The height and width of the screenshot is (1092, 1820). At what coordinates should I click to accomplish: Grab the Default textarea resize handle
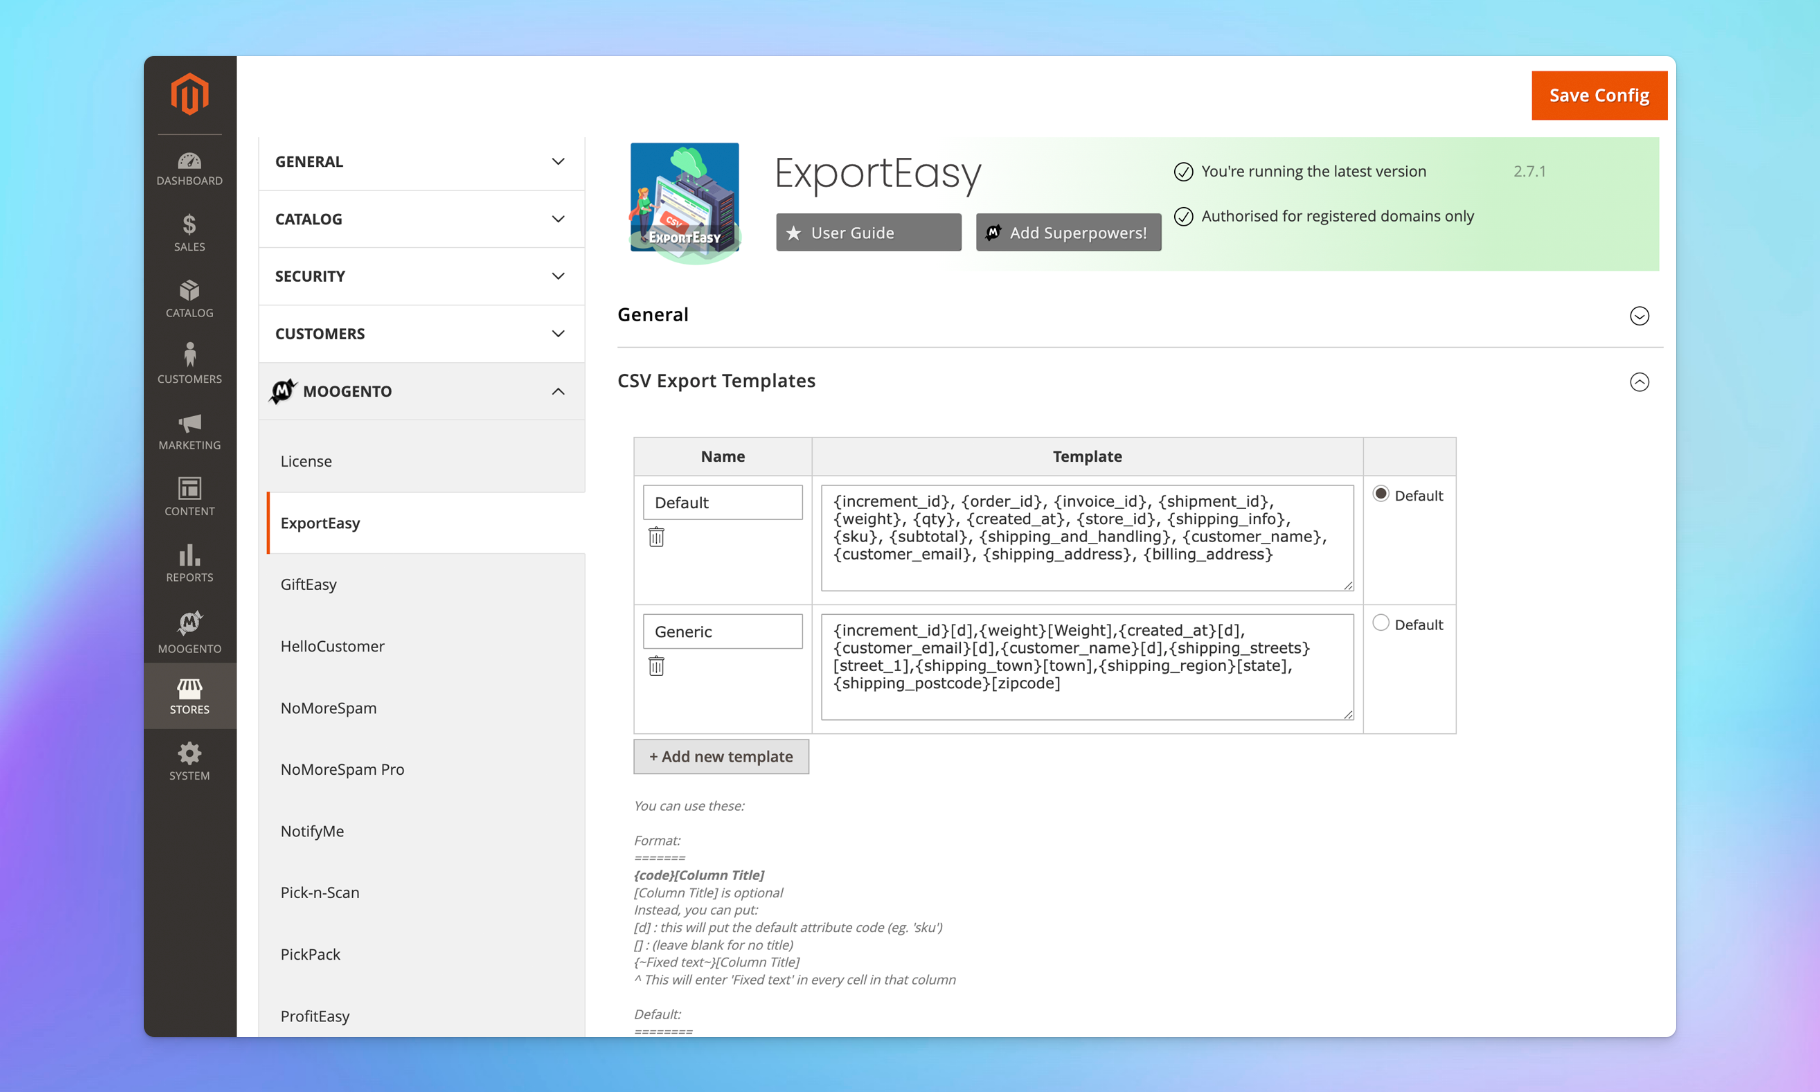tap(1347, 585)
